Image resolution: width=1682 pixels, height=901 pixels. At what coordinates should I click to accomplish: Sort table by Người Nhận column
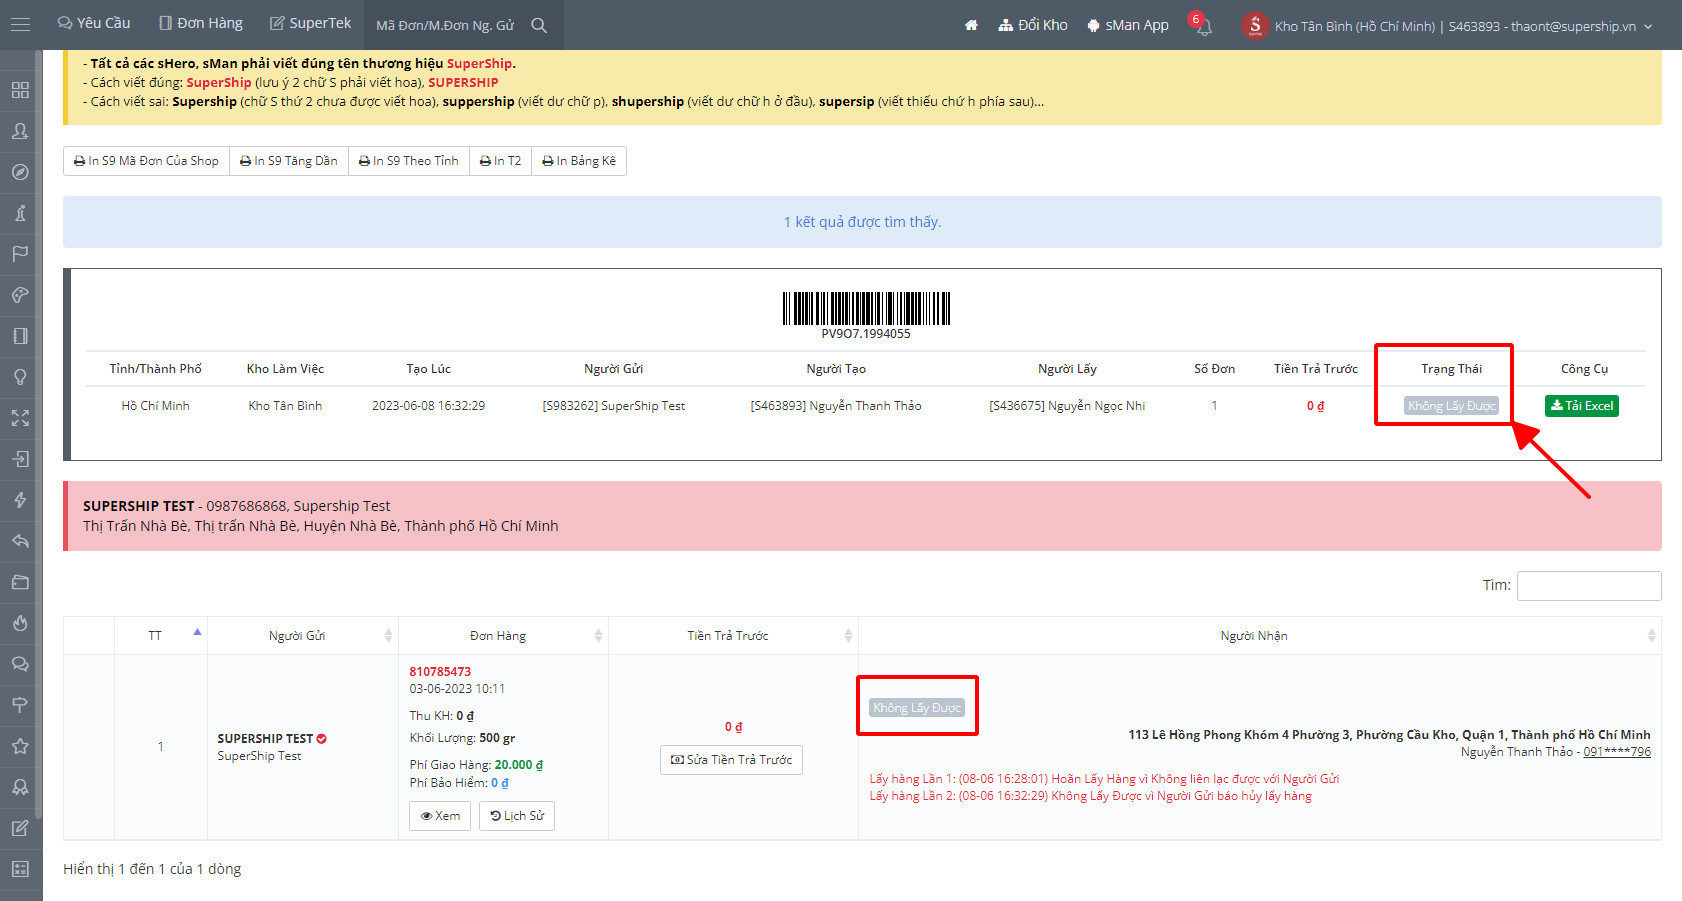[x=1260, y=636]
